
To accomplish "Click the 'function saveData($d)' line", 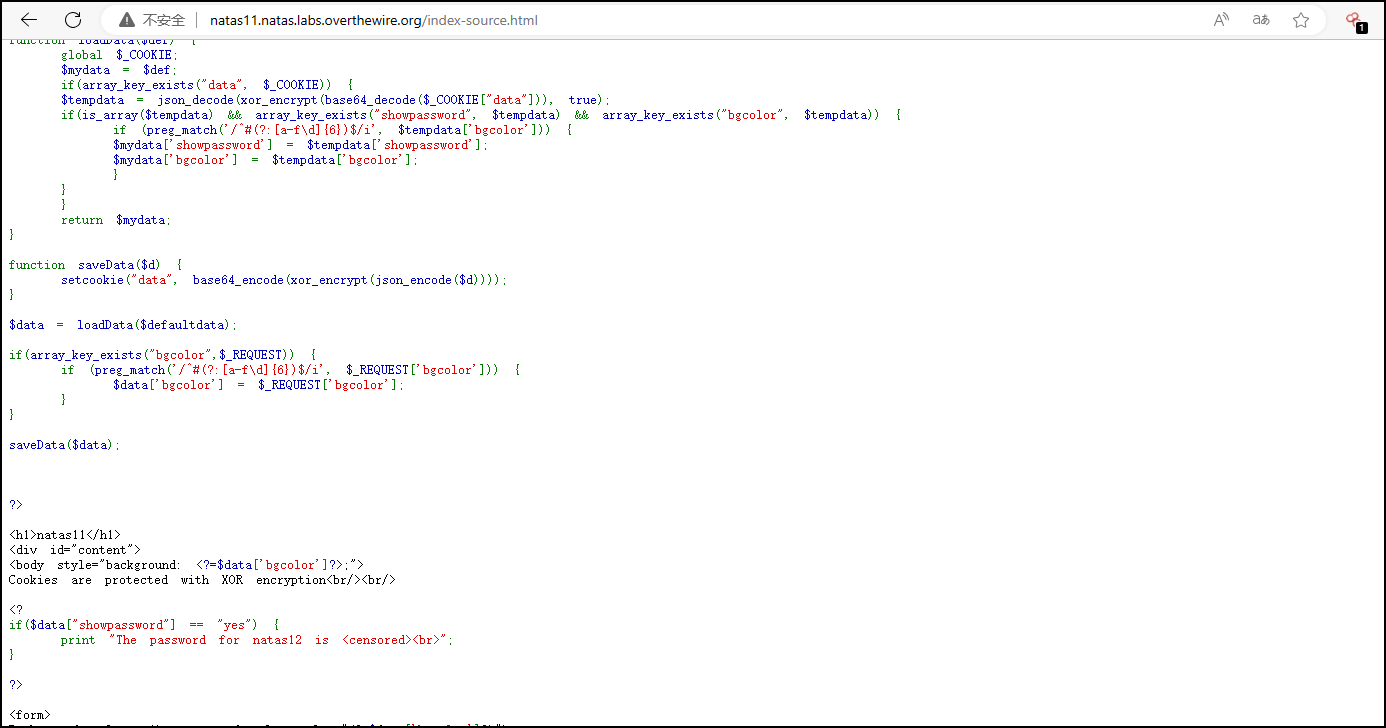I will tap(96, 265).
